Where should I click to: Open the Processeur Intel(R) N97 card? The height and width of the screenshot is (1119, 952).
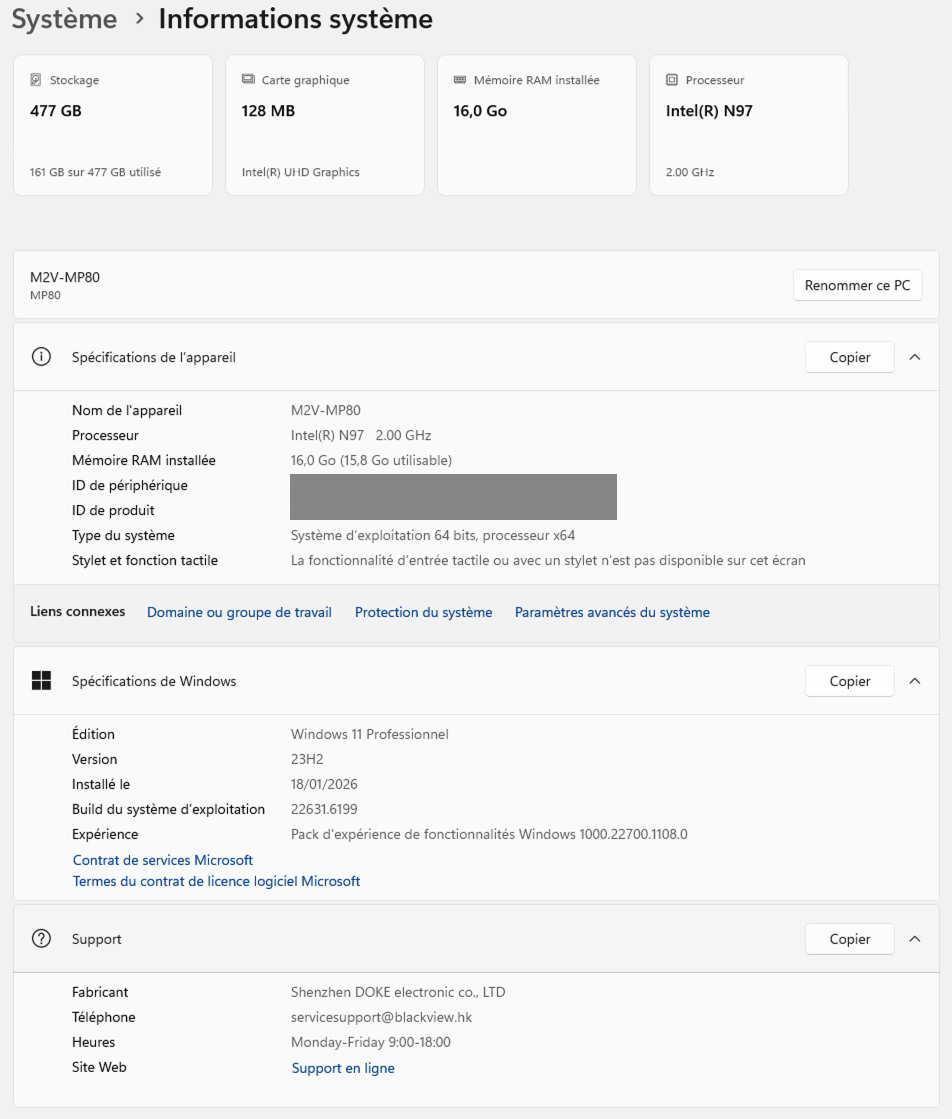coord(749,125)
